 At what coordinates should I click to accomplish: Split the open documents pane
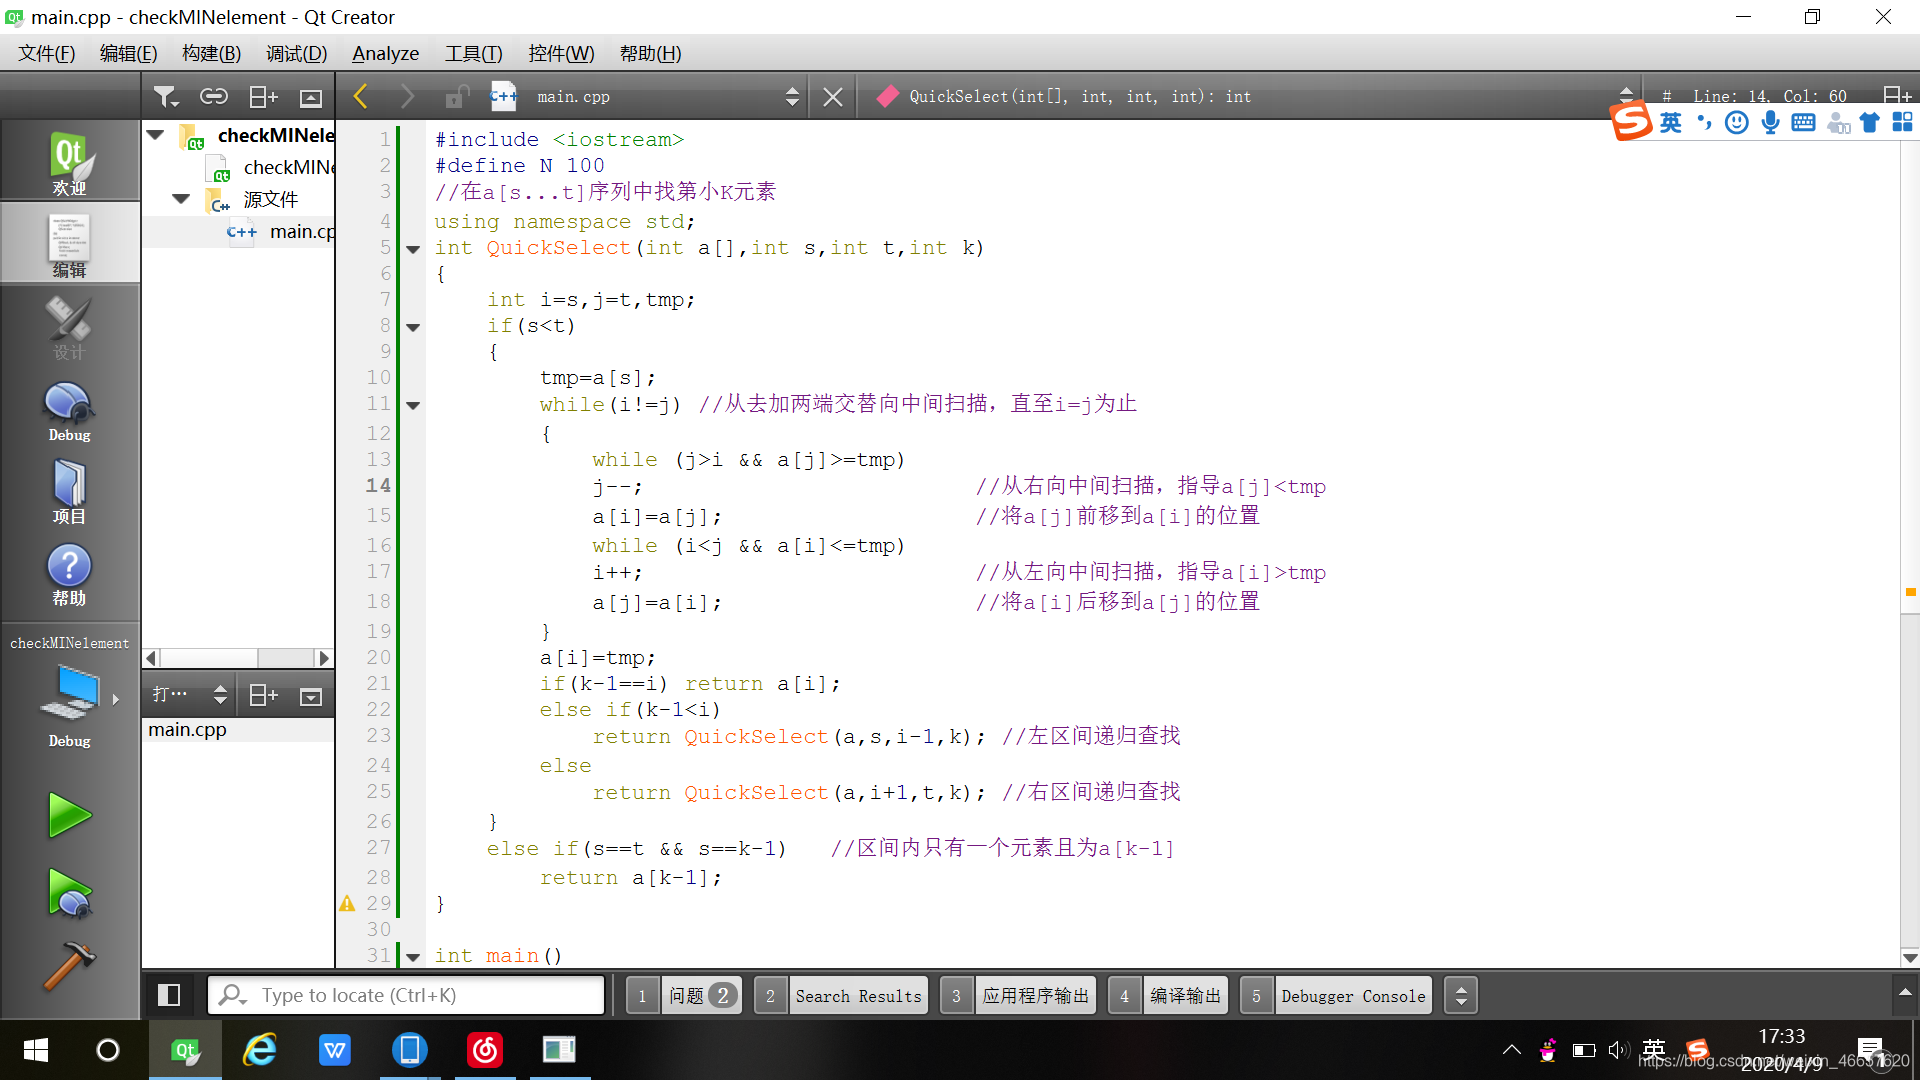point(263,695)
